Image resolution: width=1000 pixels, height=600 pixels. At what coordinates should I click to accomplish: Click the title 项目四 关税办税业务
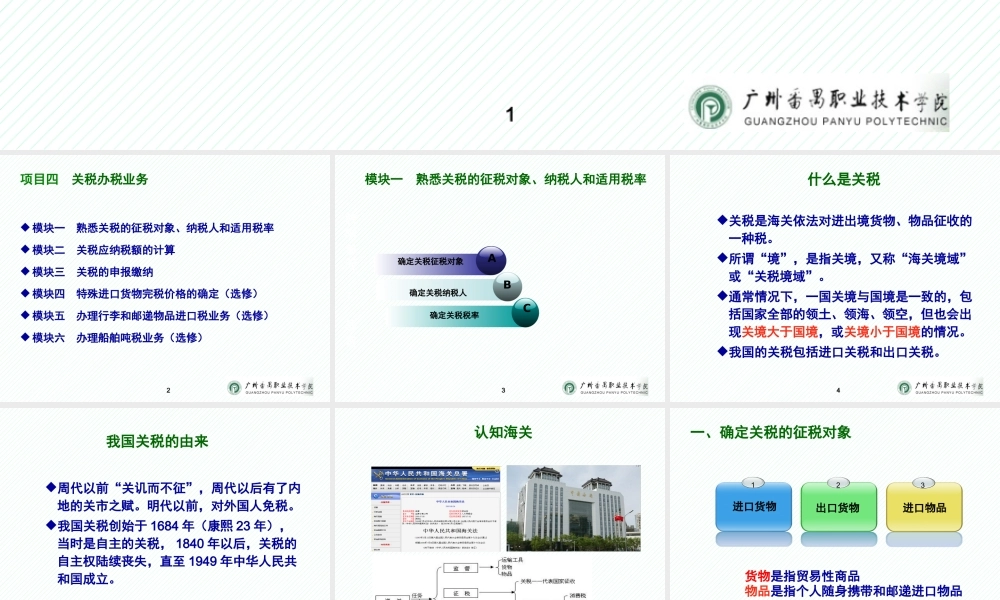(x=84, y=180)
